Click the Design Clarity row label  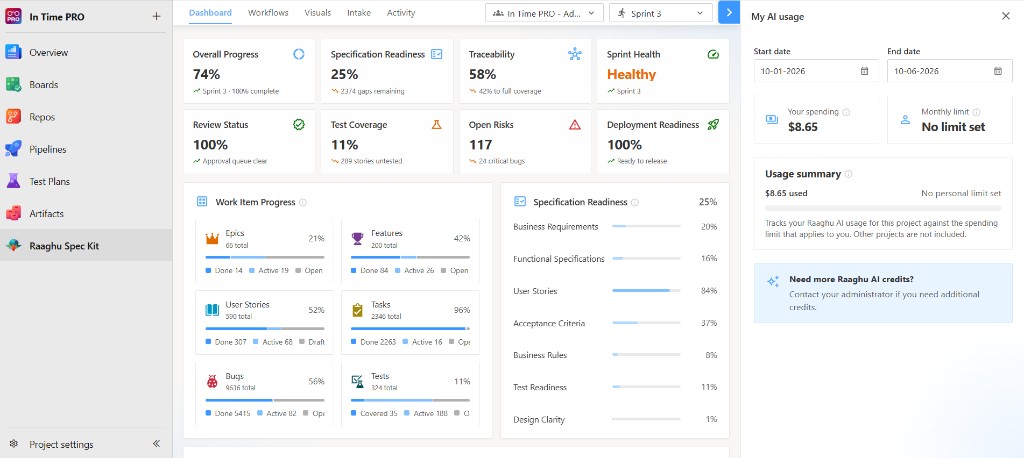[x=539, y=419]
